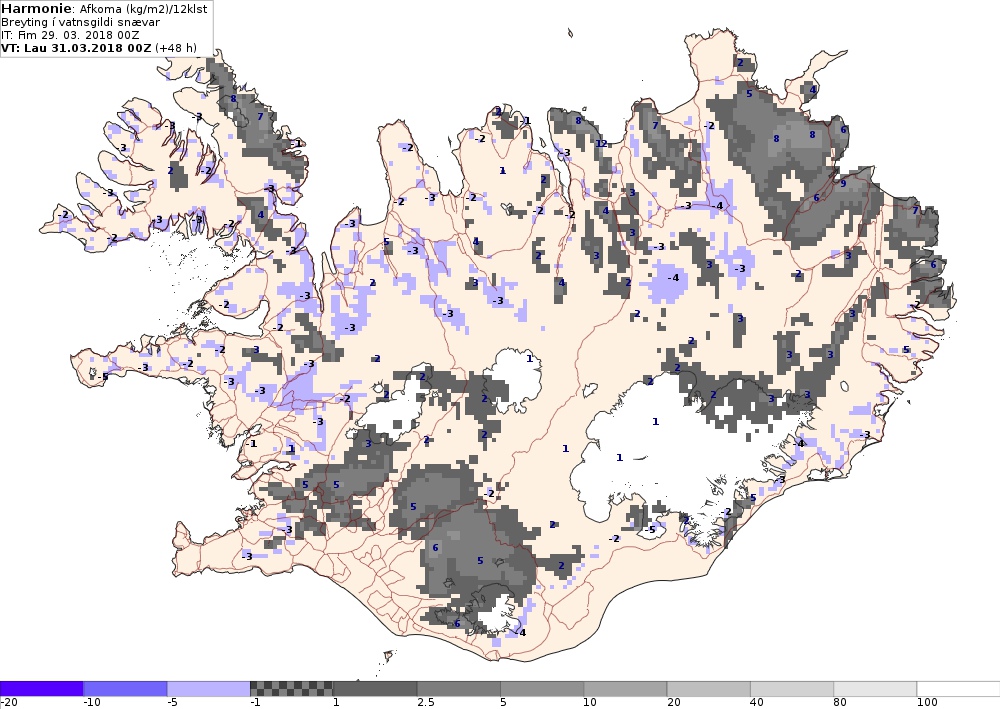Click the map value '12' in north Iceland
The width and height of the screenshot is (1000, 709).
[601, 143]
